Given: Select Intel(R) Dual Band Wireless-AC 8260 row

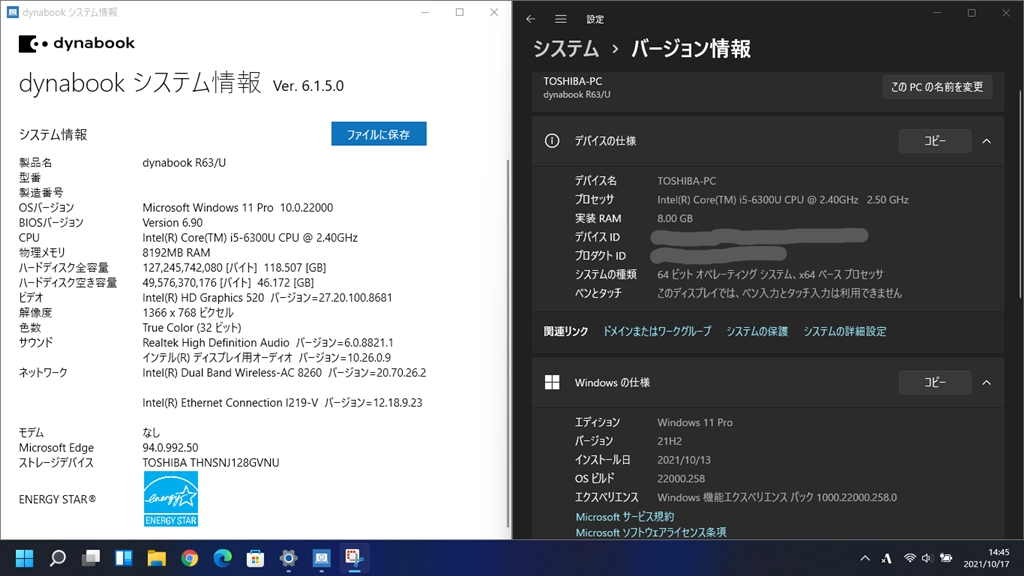Looking at the screenshot, I should [284, 373].
